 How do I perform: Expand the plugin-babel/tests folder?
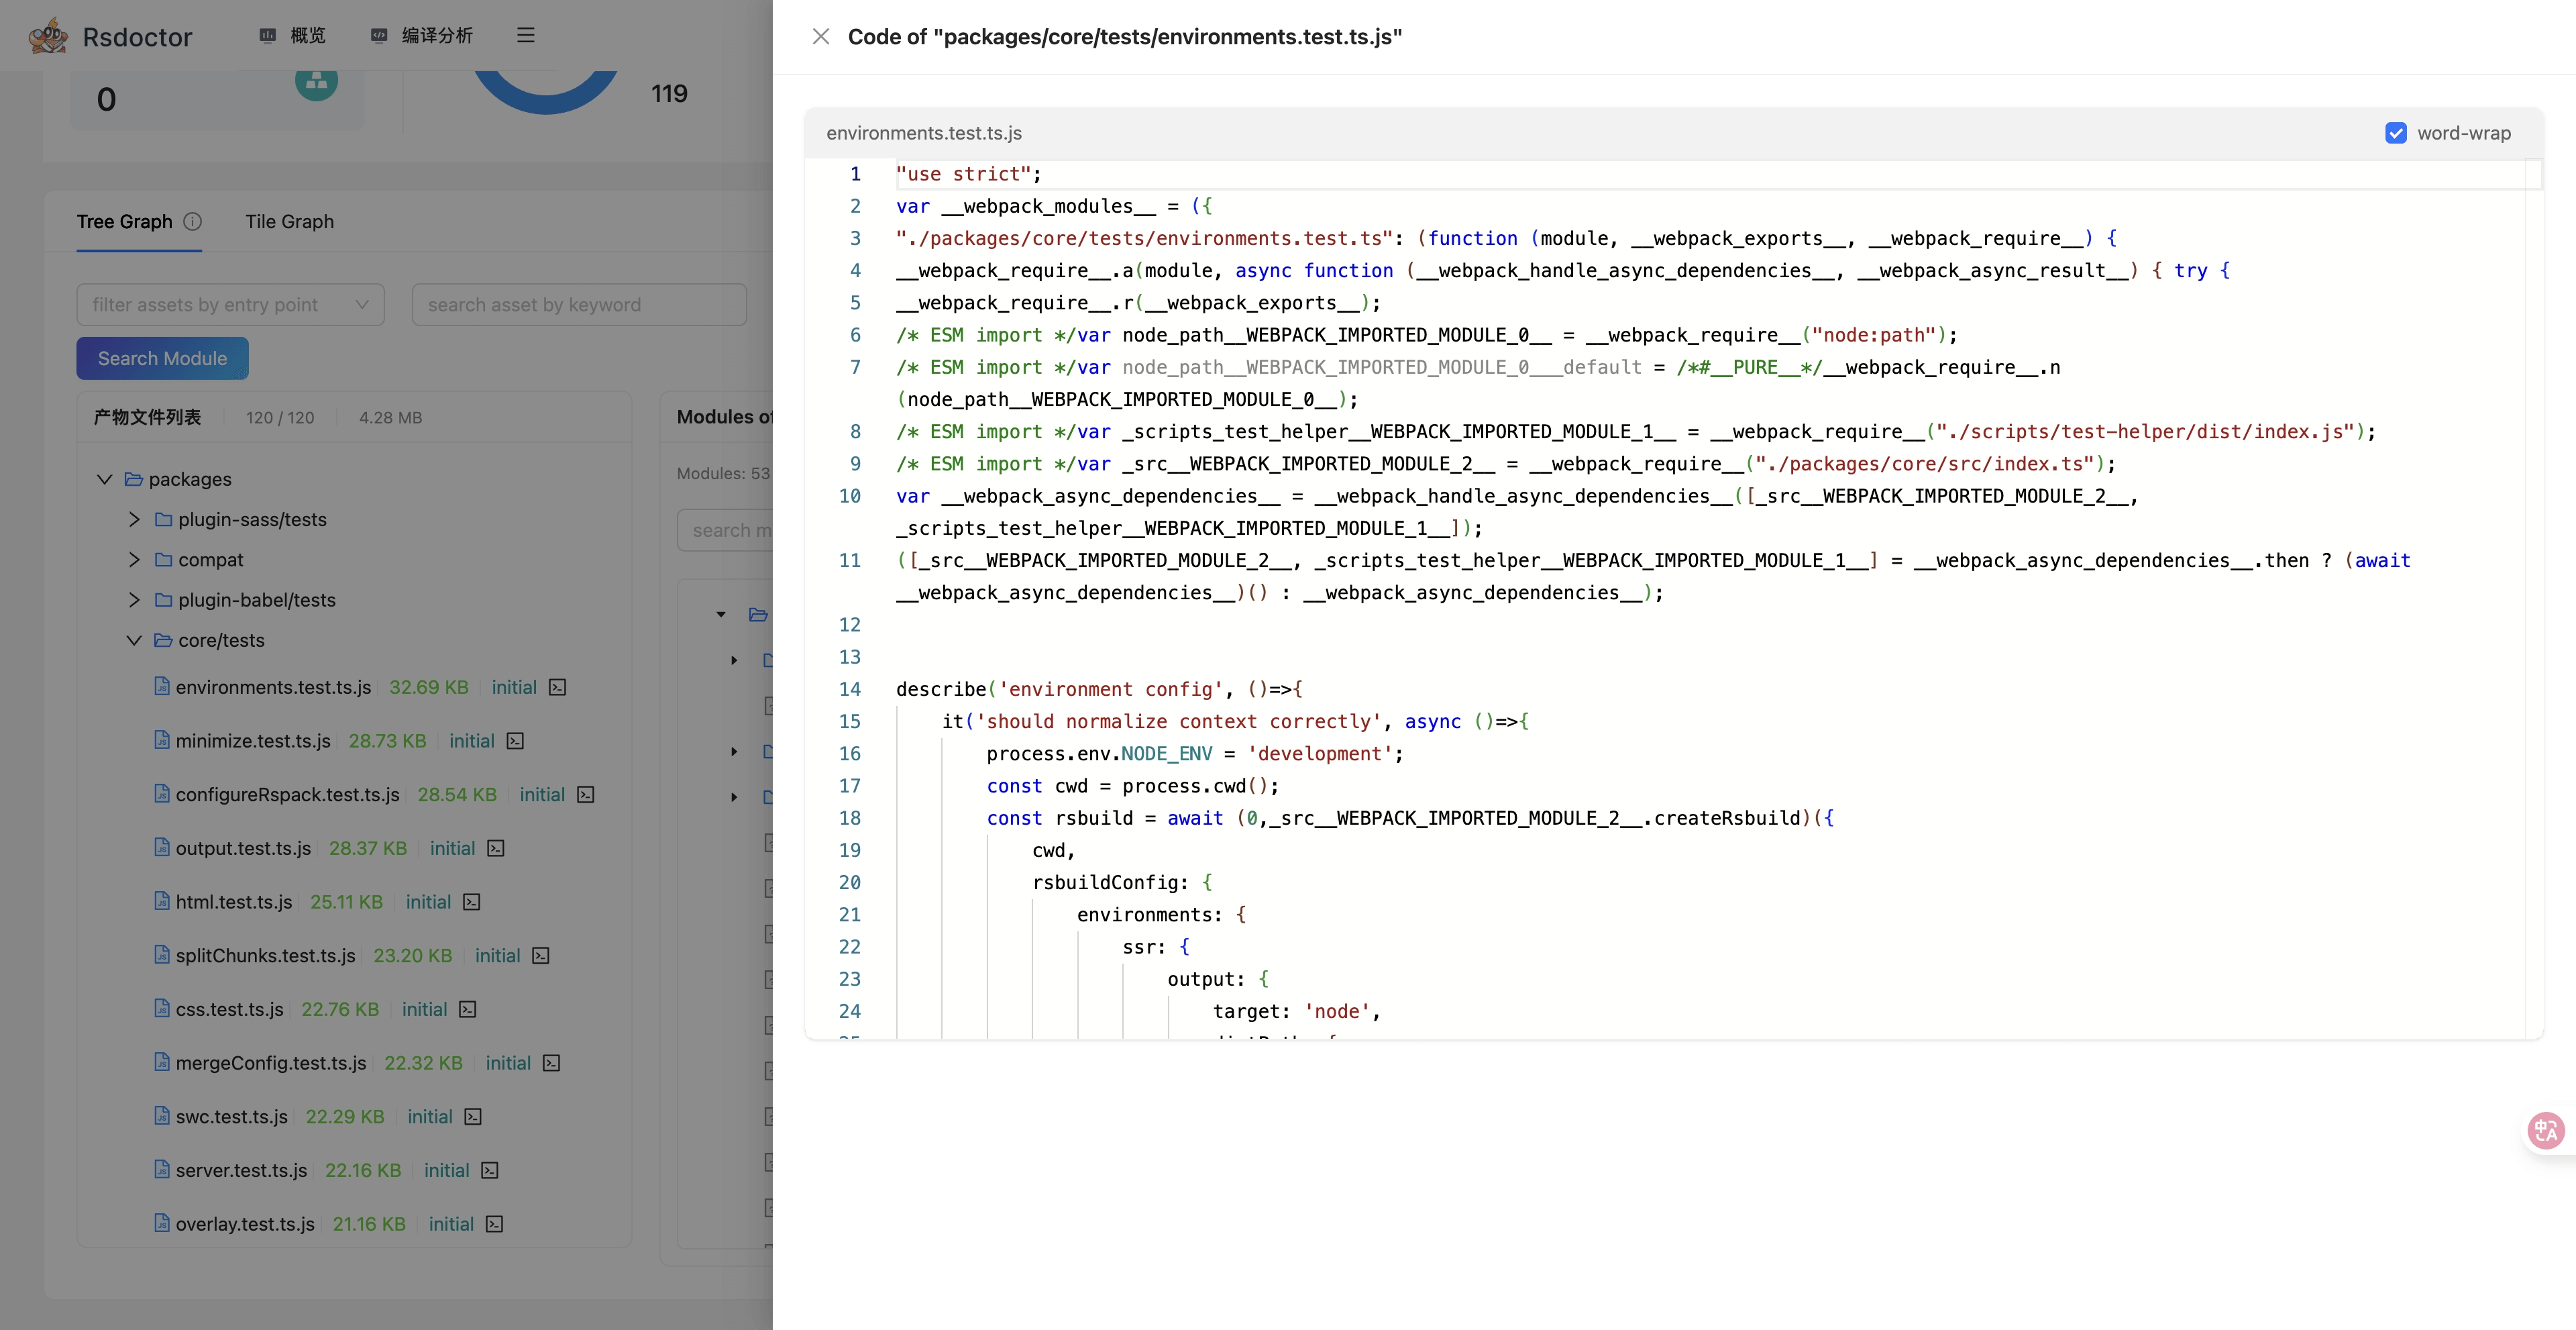(x=134, y=600)
